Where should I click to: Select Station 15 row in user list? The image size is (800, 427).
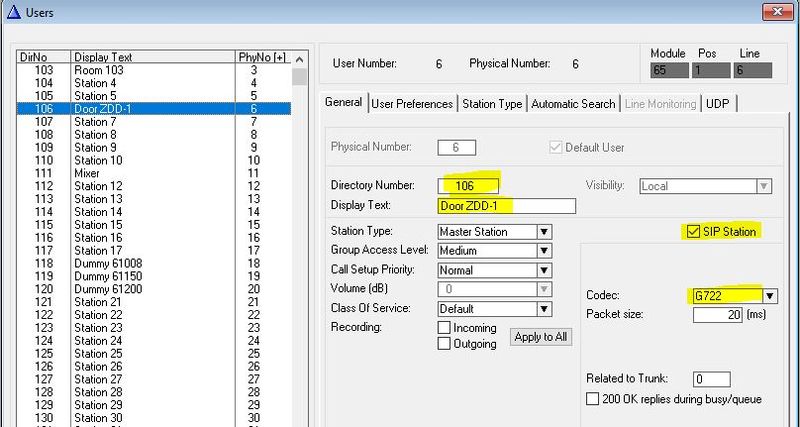tap(154, 224)
